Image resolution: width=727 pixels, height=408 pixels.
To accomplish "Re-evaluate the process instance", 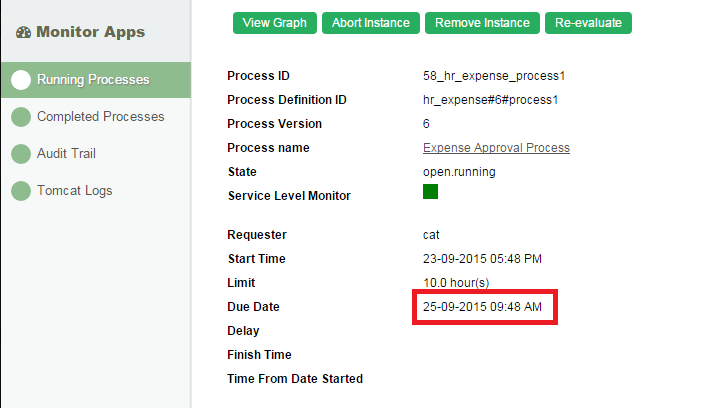I will pos(589,23).
